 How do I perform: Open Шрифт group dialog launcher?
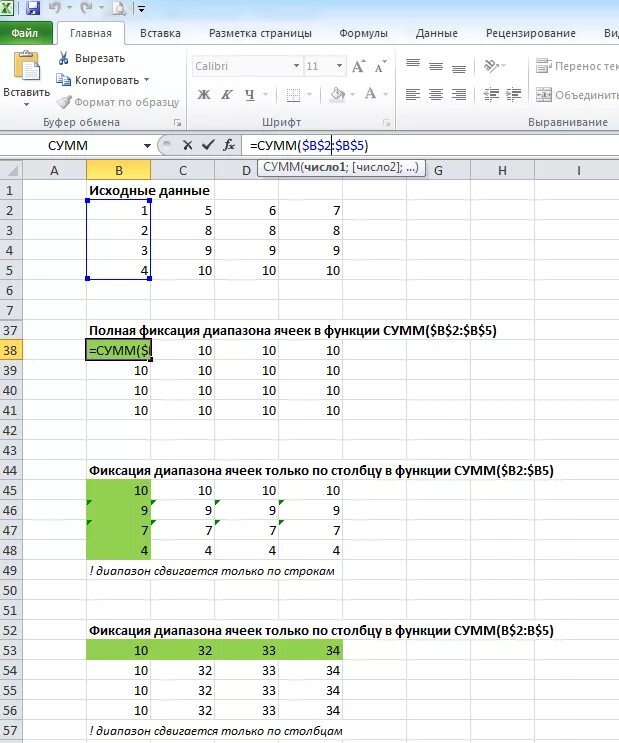click(x=387, y=123)
